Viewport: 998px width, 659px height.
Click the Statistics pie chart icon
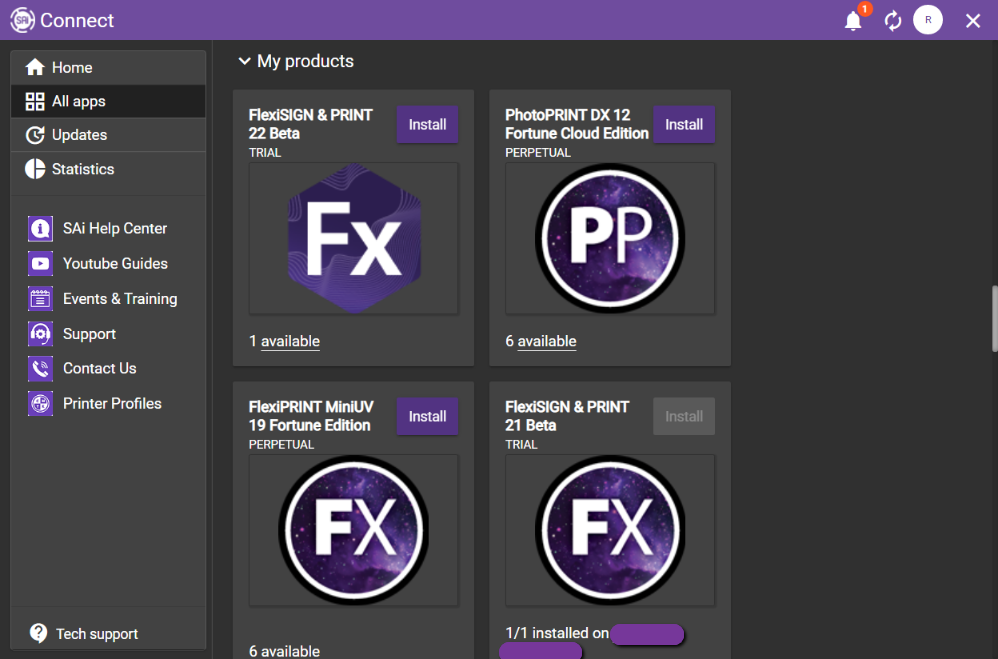[35, 169]
